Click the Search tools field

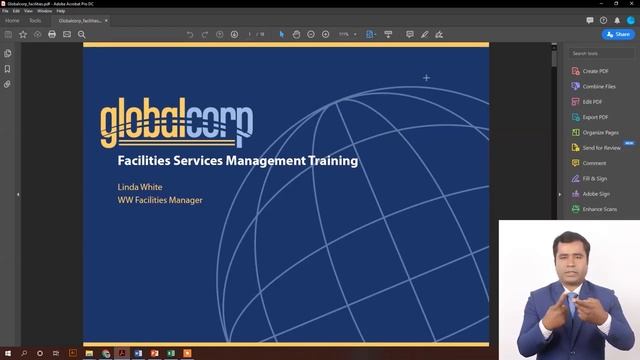pos(602,53)
